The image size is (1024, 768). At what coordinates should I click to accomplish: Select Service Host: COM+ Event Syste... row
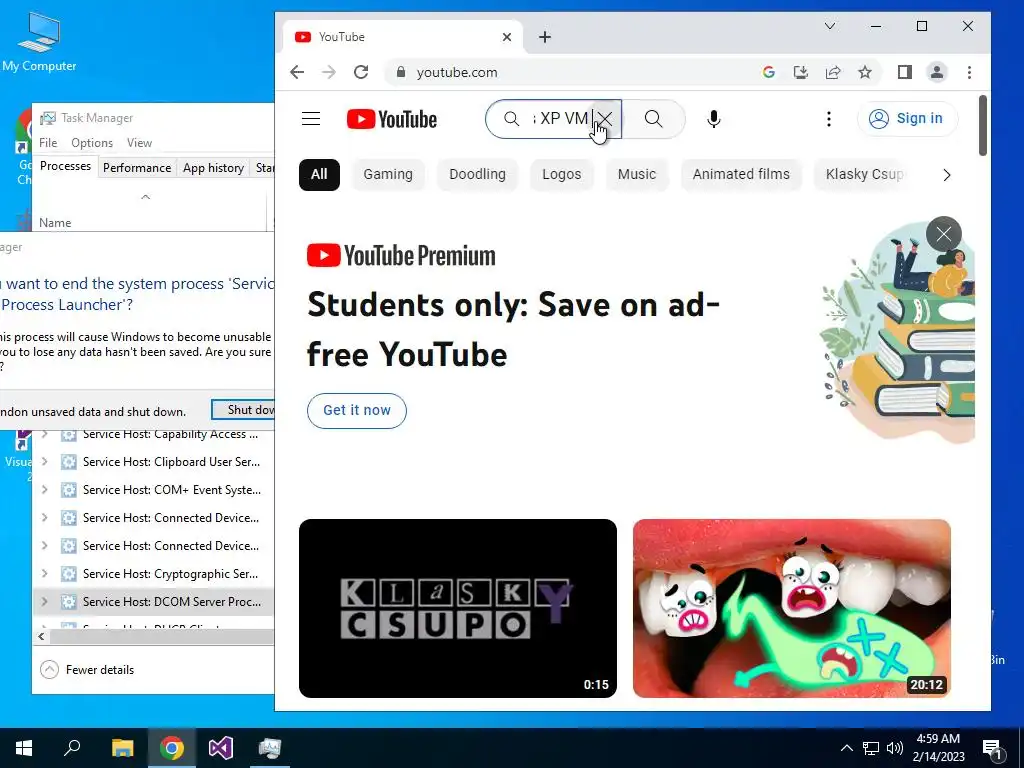click(153, 490)
